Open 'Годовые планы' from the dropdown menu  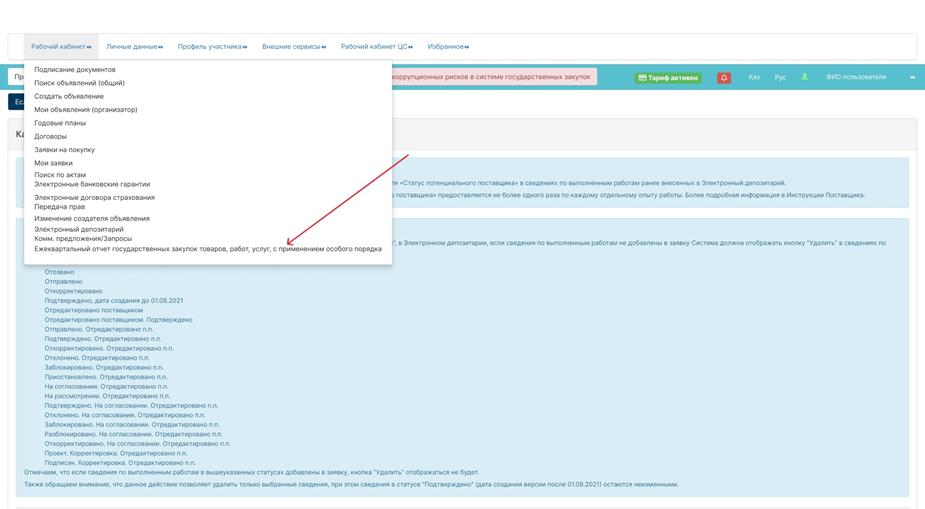[x=60, y=123]
